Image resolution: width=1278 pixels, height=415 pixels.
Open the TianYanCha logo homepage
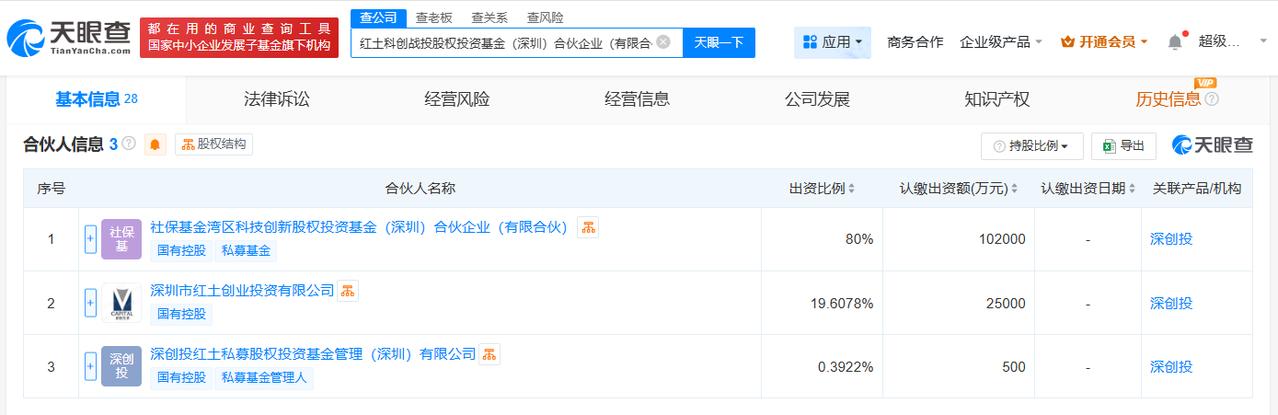click(69, 37)
